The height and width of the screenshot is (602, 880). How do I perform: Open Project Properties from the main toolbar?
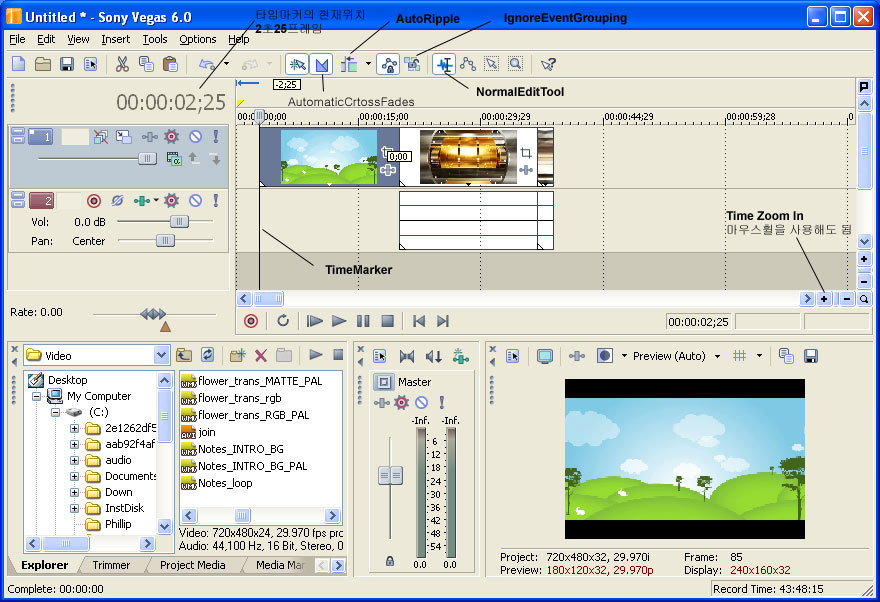point(90,64)
